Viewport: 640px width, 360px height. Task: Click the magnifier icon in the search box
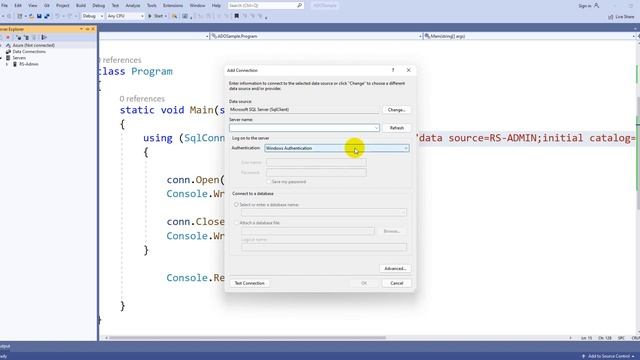click(299, 6)
